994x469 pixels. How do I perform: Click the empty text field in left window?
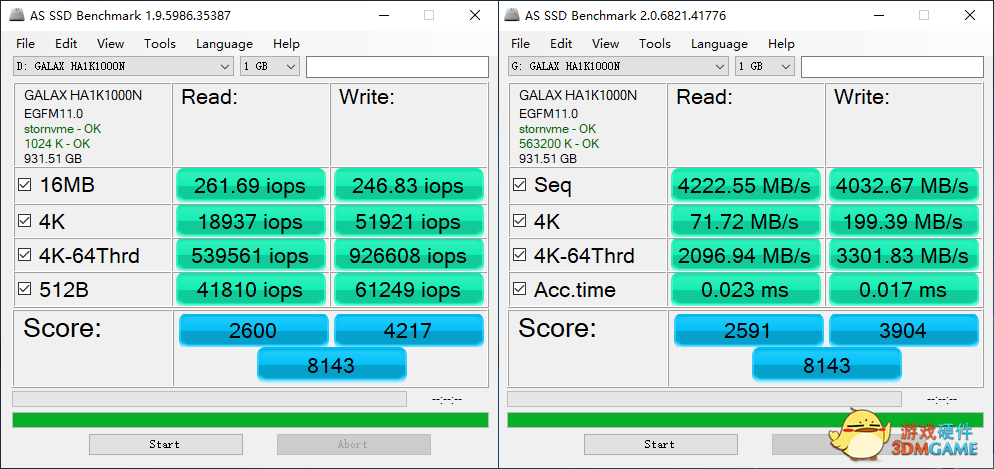pyautogui.click(x=397, y=67)
